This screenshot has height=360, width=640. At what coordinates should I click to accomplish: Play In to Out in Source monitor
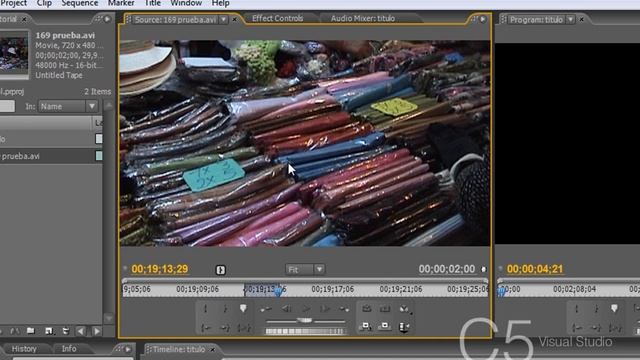click(x=244, y=327)
